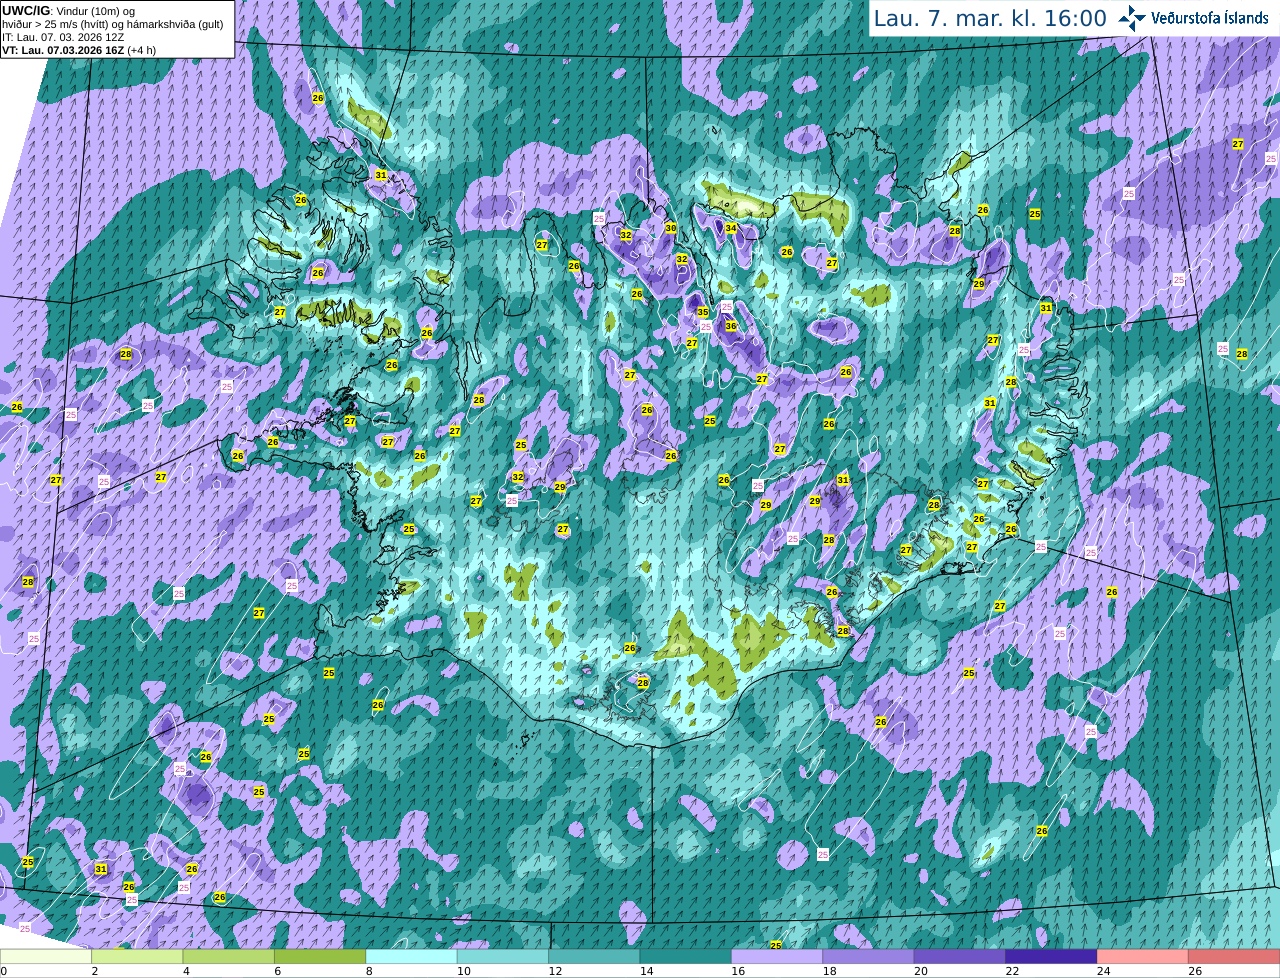Pick the salmon red above-26 scale swatch
Viewport: 1280px width, 978px height.
pos(1234,957)
